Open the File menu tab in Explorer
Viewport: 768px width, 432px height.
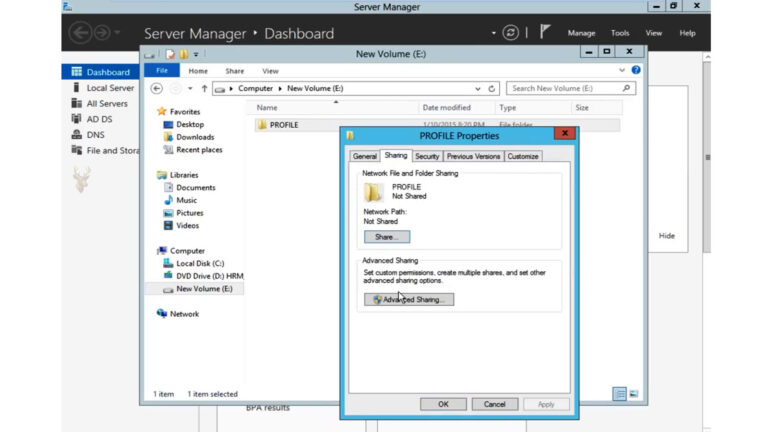pos(162,71)
